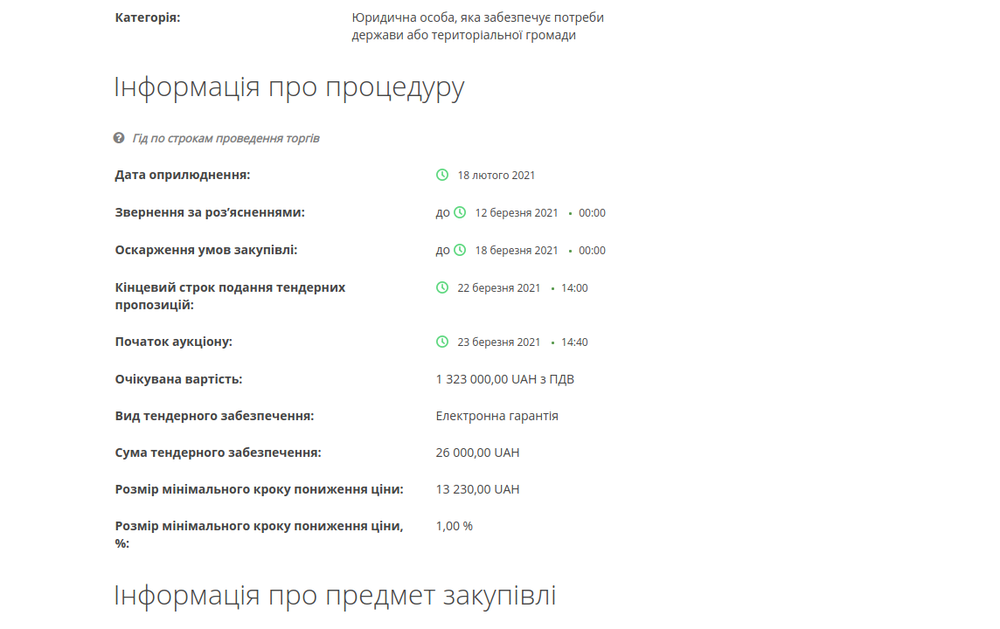Screen dimensions: 1000x629
Task: Select the 'Вид тендерного забезпечення:' label
Action: click(214, 416)
